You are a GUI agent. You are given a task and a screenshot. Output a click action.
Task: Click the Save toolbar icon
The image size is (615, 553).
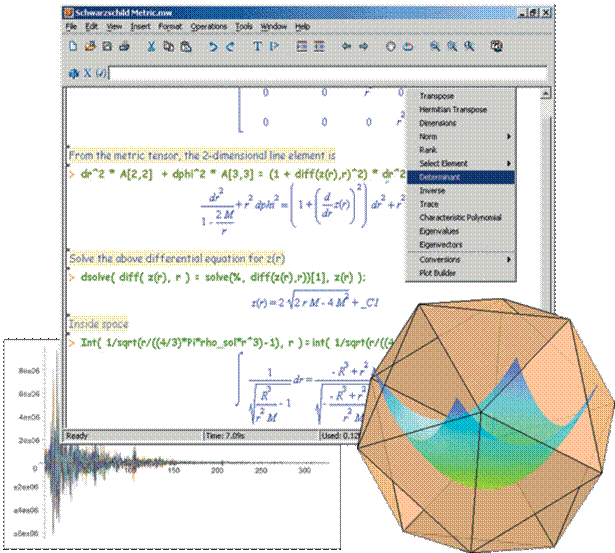107,46
